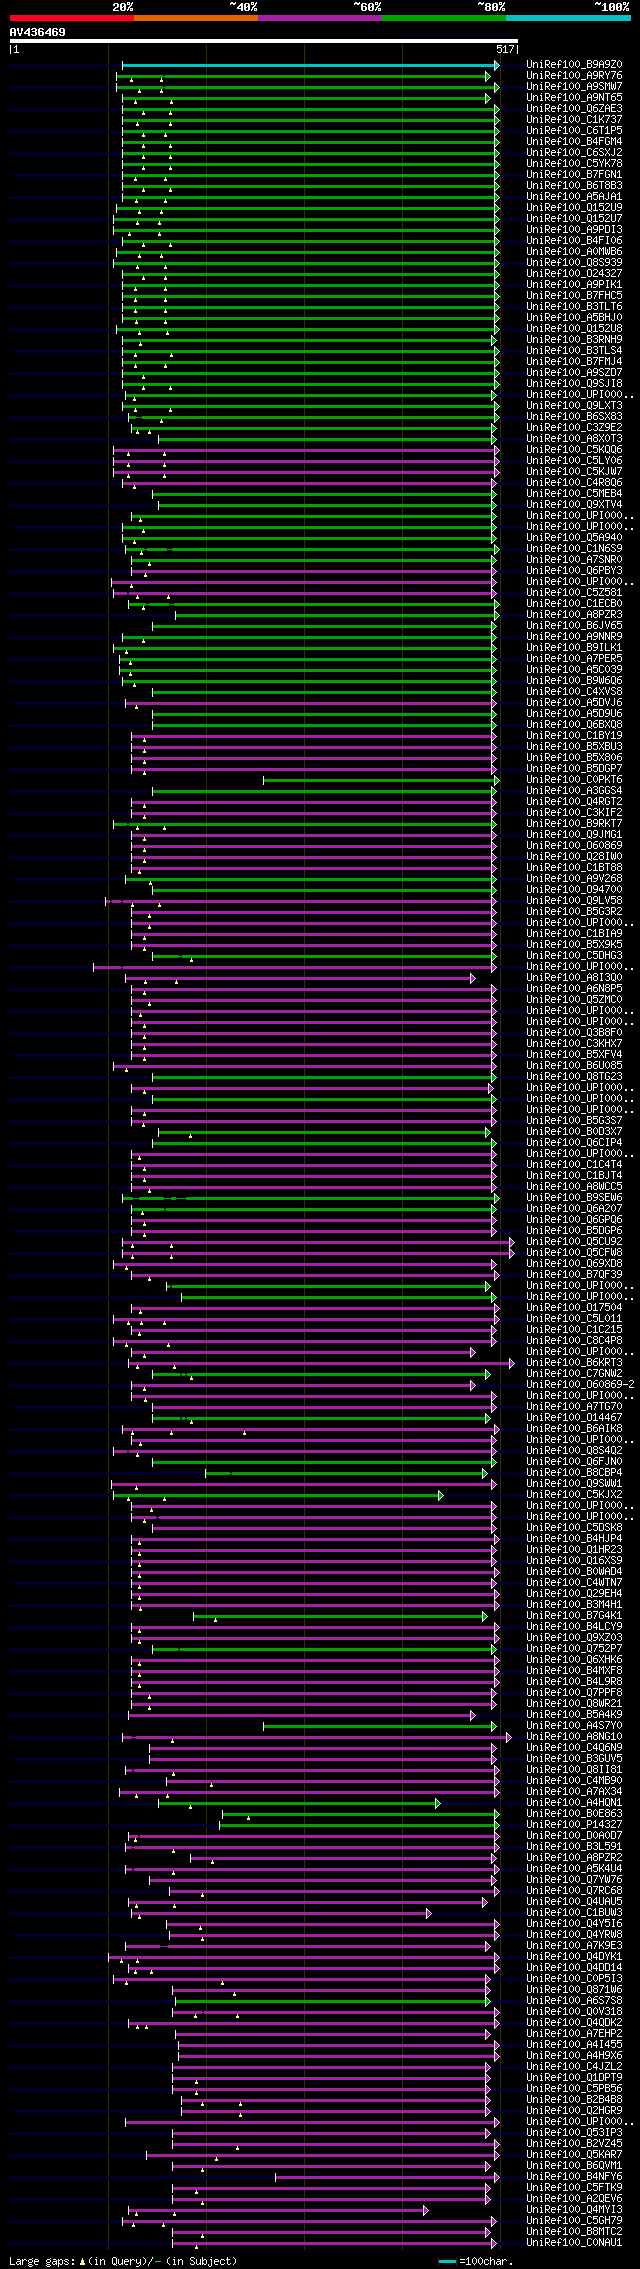The width and height of the screenshot is (640, 2269).
Task: Select the UniRef100_Q8TG23 entry
Action: [x=574, y=1077]
